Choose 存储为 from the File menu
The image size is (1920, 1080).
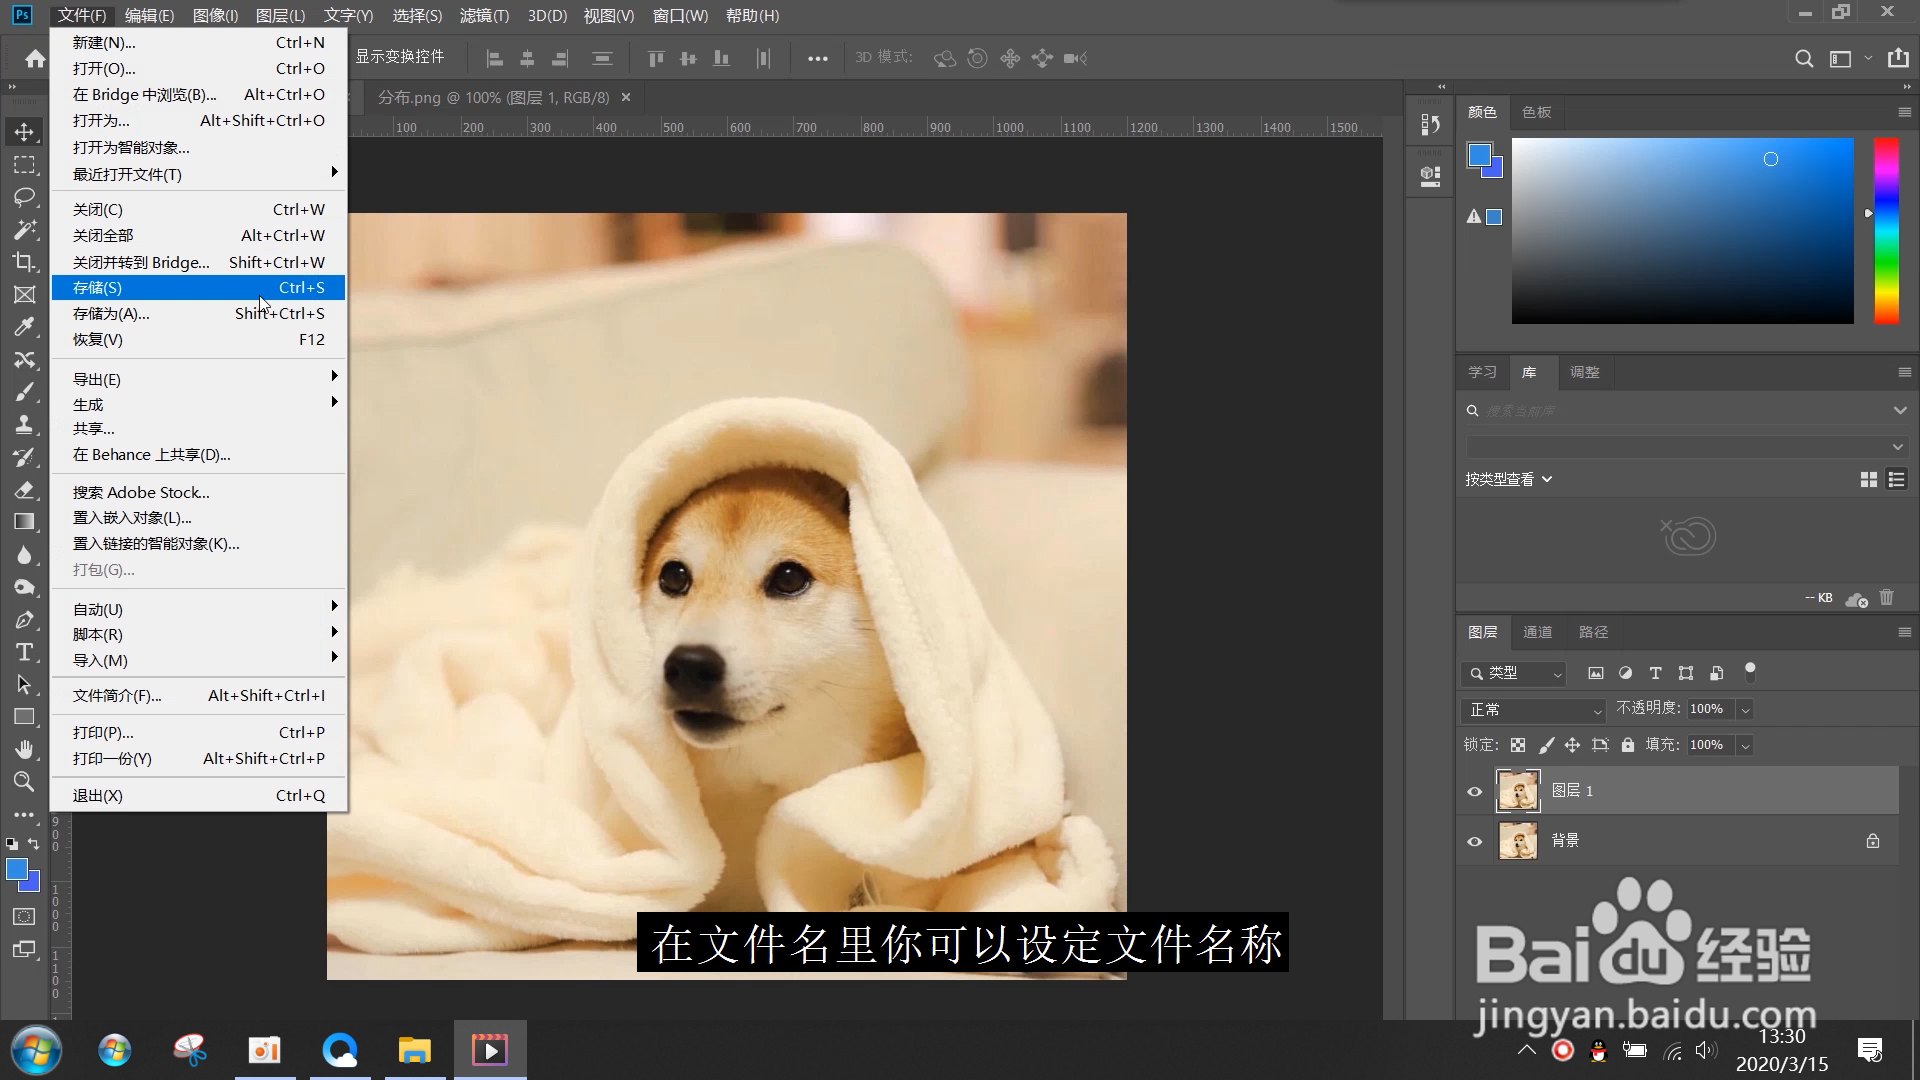coord(199,314)
